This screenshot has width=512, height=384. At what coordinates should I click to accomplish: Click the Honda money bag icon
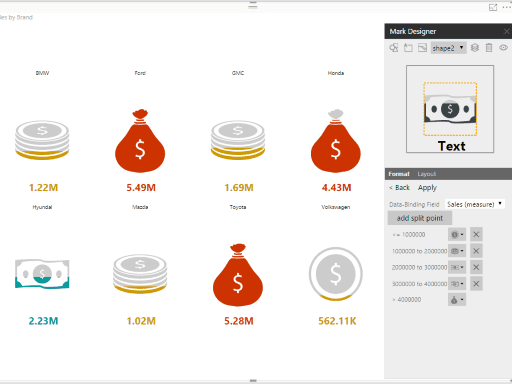(x=336, y=141)
